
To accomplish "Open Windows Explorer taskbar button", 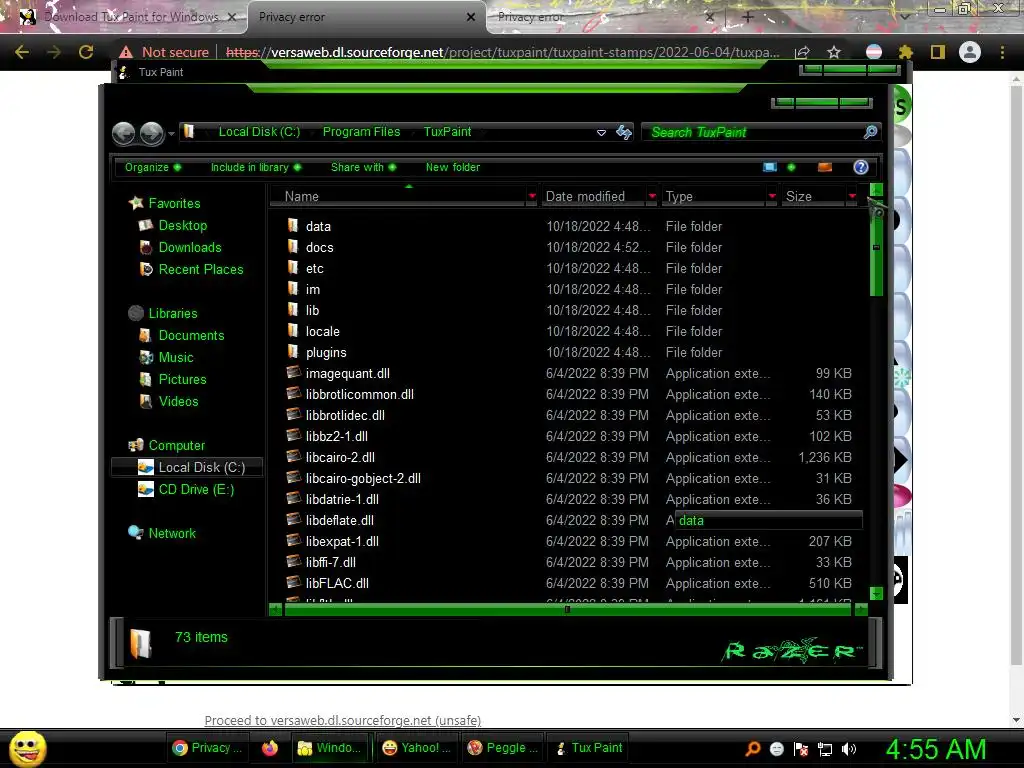I will [330, 748].
